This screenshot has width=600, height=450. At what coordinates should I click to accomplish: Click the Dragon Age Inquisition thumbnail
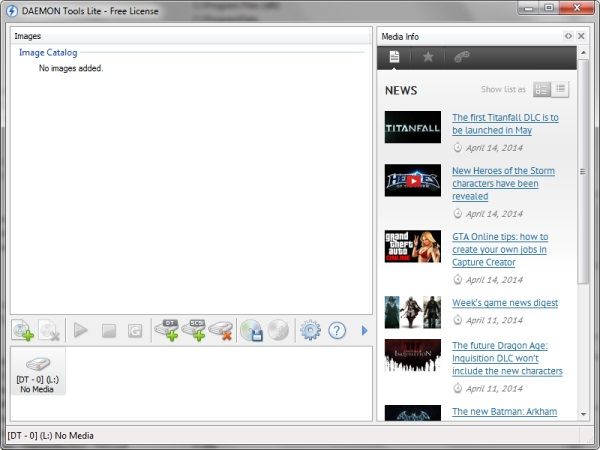coord(413,355)
